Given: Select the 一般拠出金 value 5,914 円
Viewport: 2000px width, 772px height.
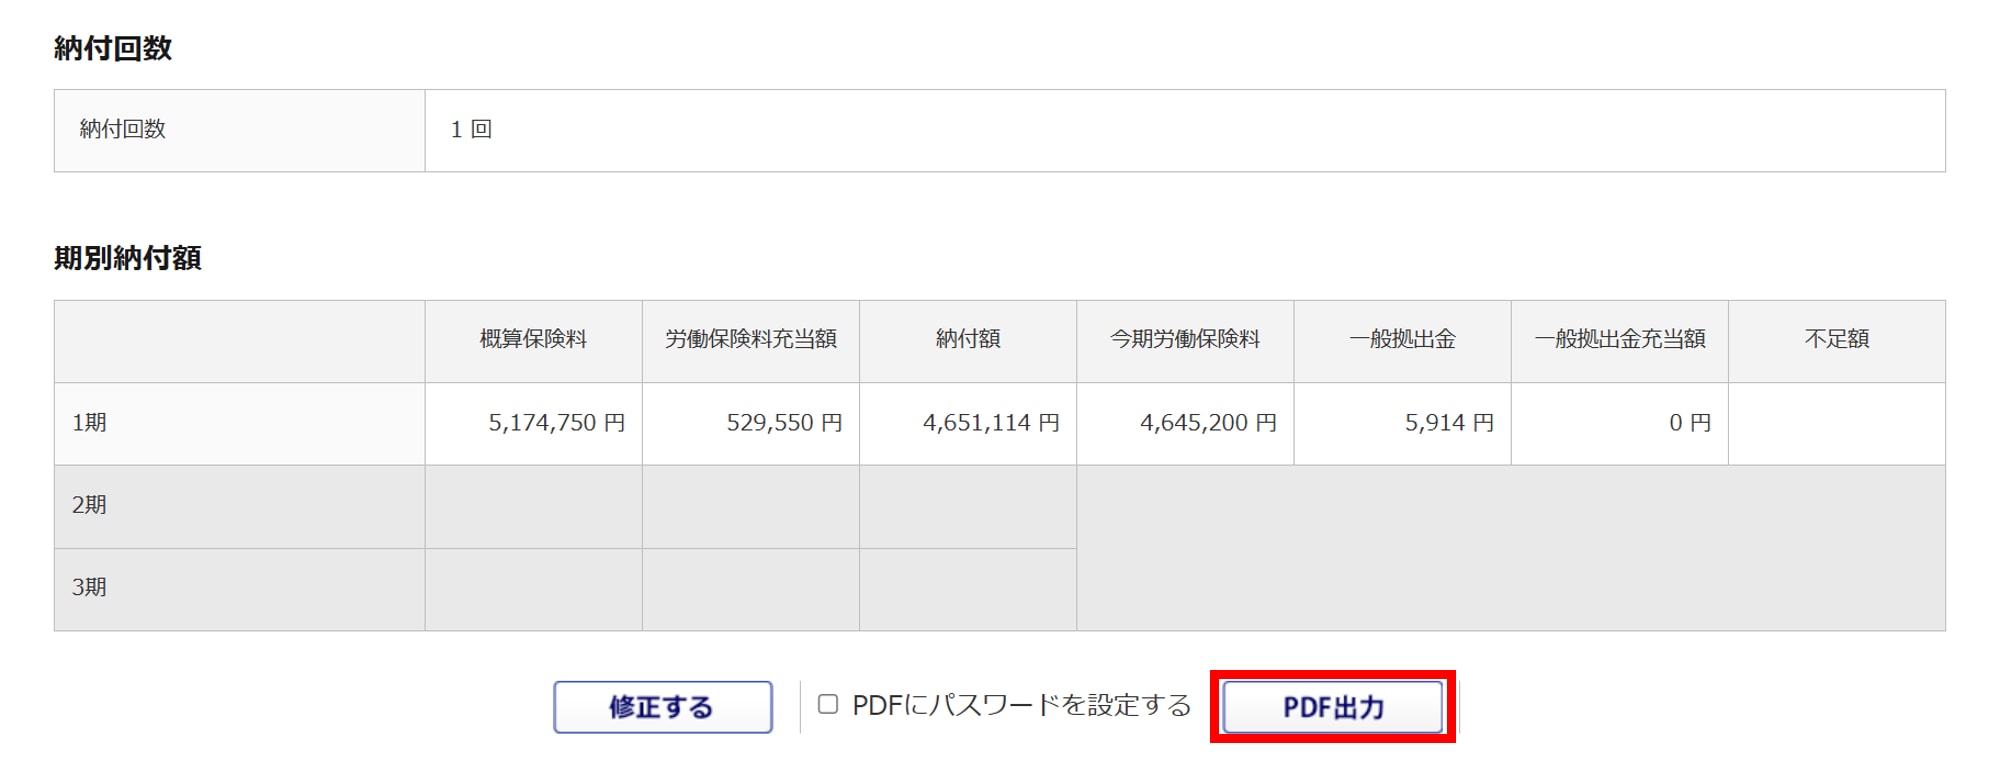Looking at the screenshot, I should [x=1449, y=423].
